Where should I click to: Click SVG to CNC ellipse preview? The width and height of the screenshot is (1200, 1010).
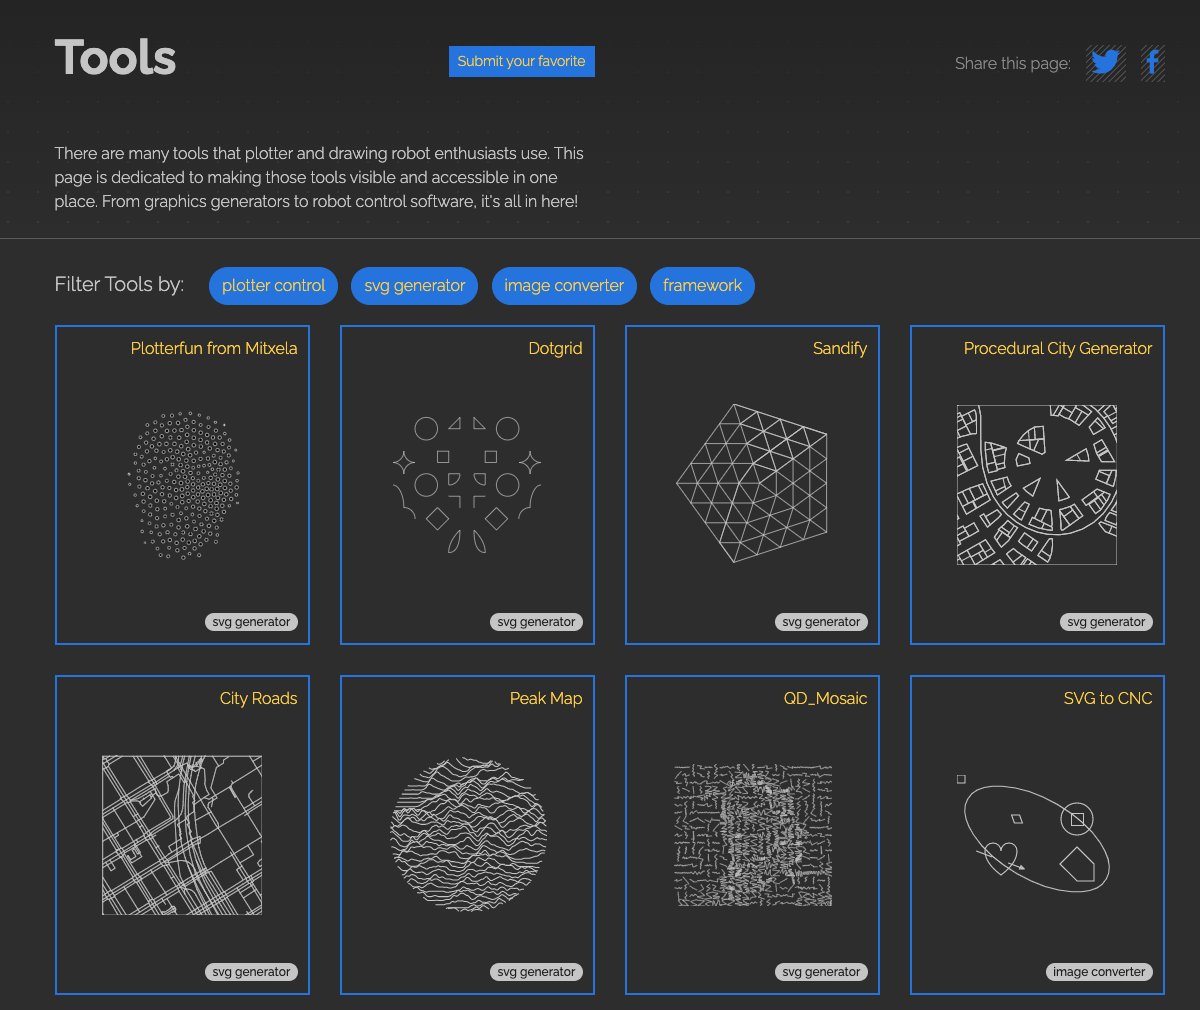coord(1033,835)
